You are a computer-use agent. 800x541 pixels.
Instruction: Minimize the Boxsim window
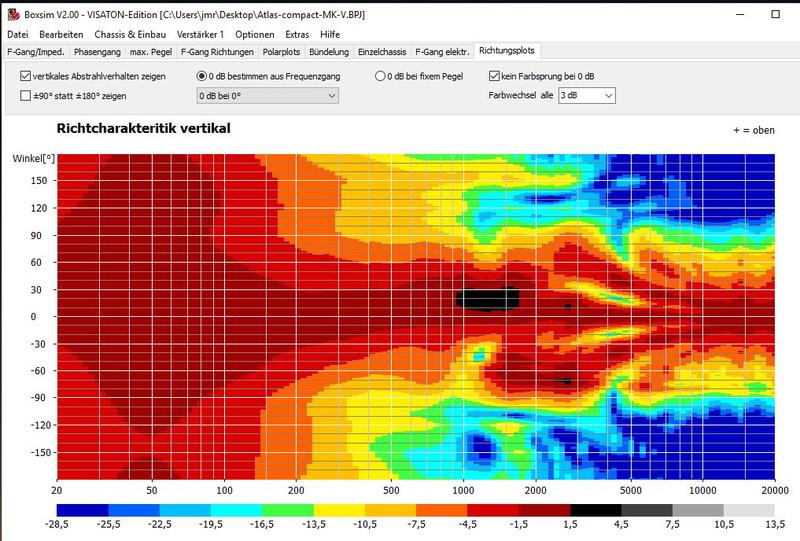tap(740, 14)
